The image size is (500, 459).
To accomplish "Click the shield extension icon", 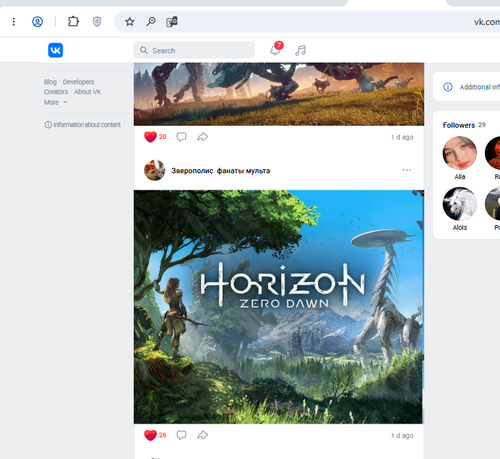I will (x=97, y=22).
